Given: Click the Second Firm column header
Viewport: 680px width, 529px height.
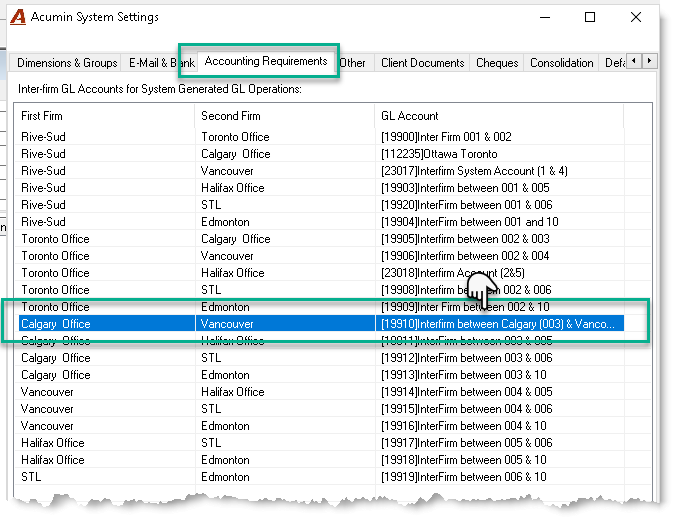Looking at the screenshot, I should point(285,116).
